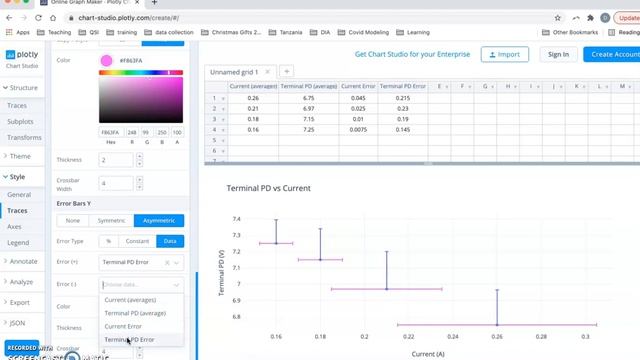Click the Error (-) choose data field

coord(141,284)
